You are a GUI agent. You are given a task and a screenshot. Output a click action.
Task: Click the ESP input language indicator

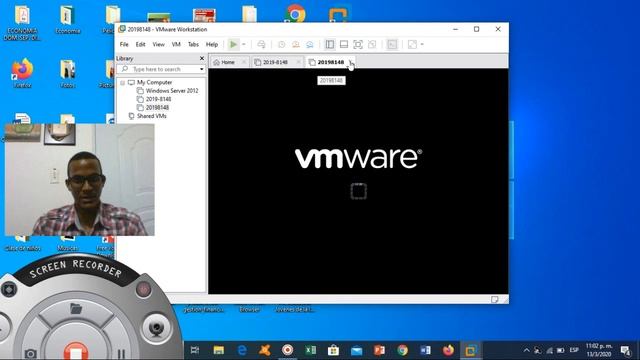coord(574,350)
